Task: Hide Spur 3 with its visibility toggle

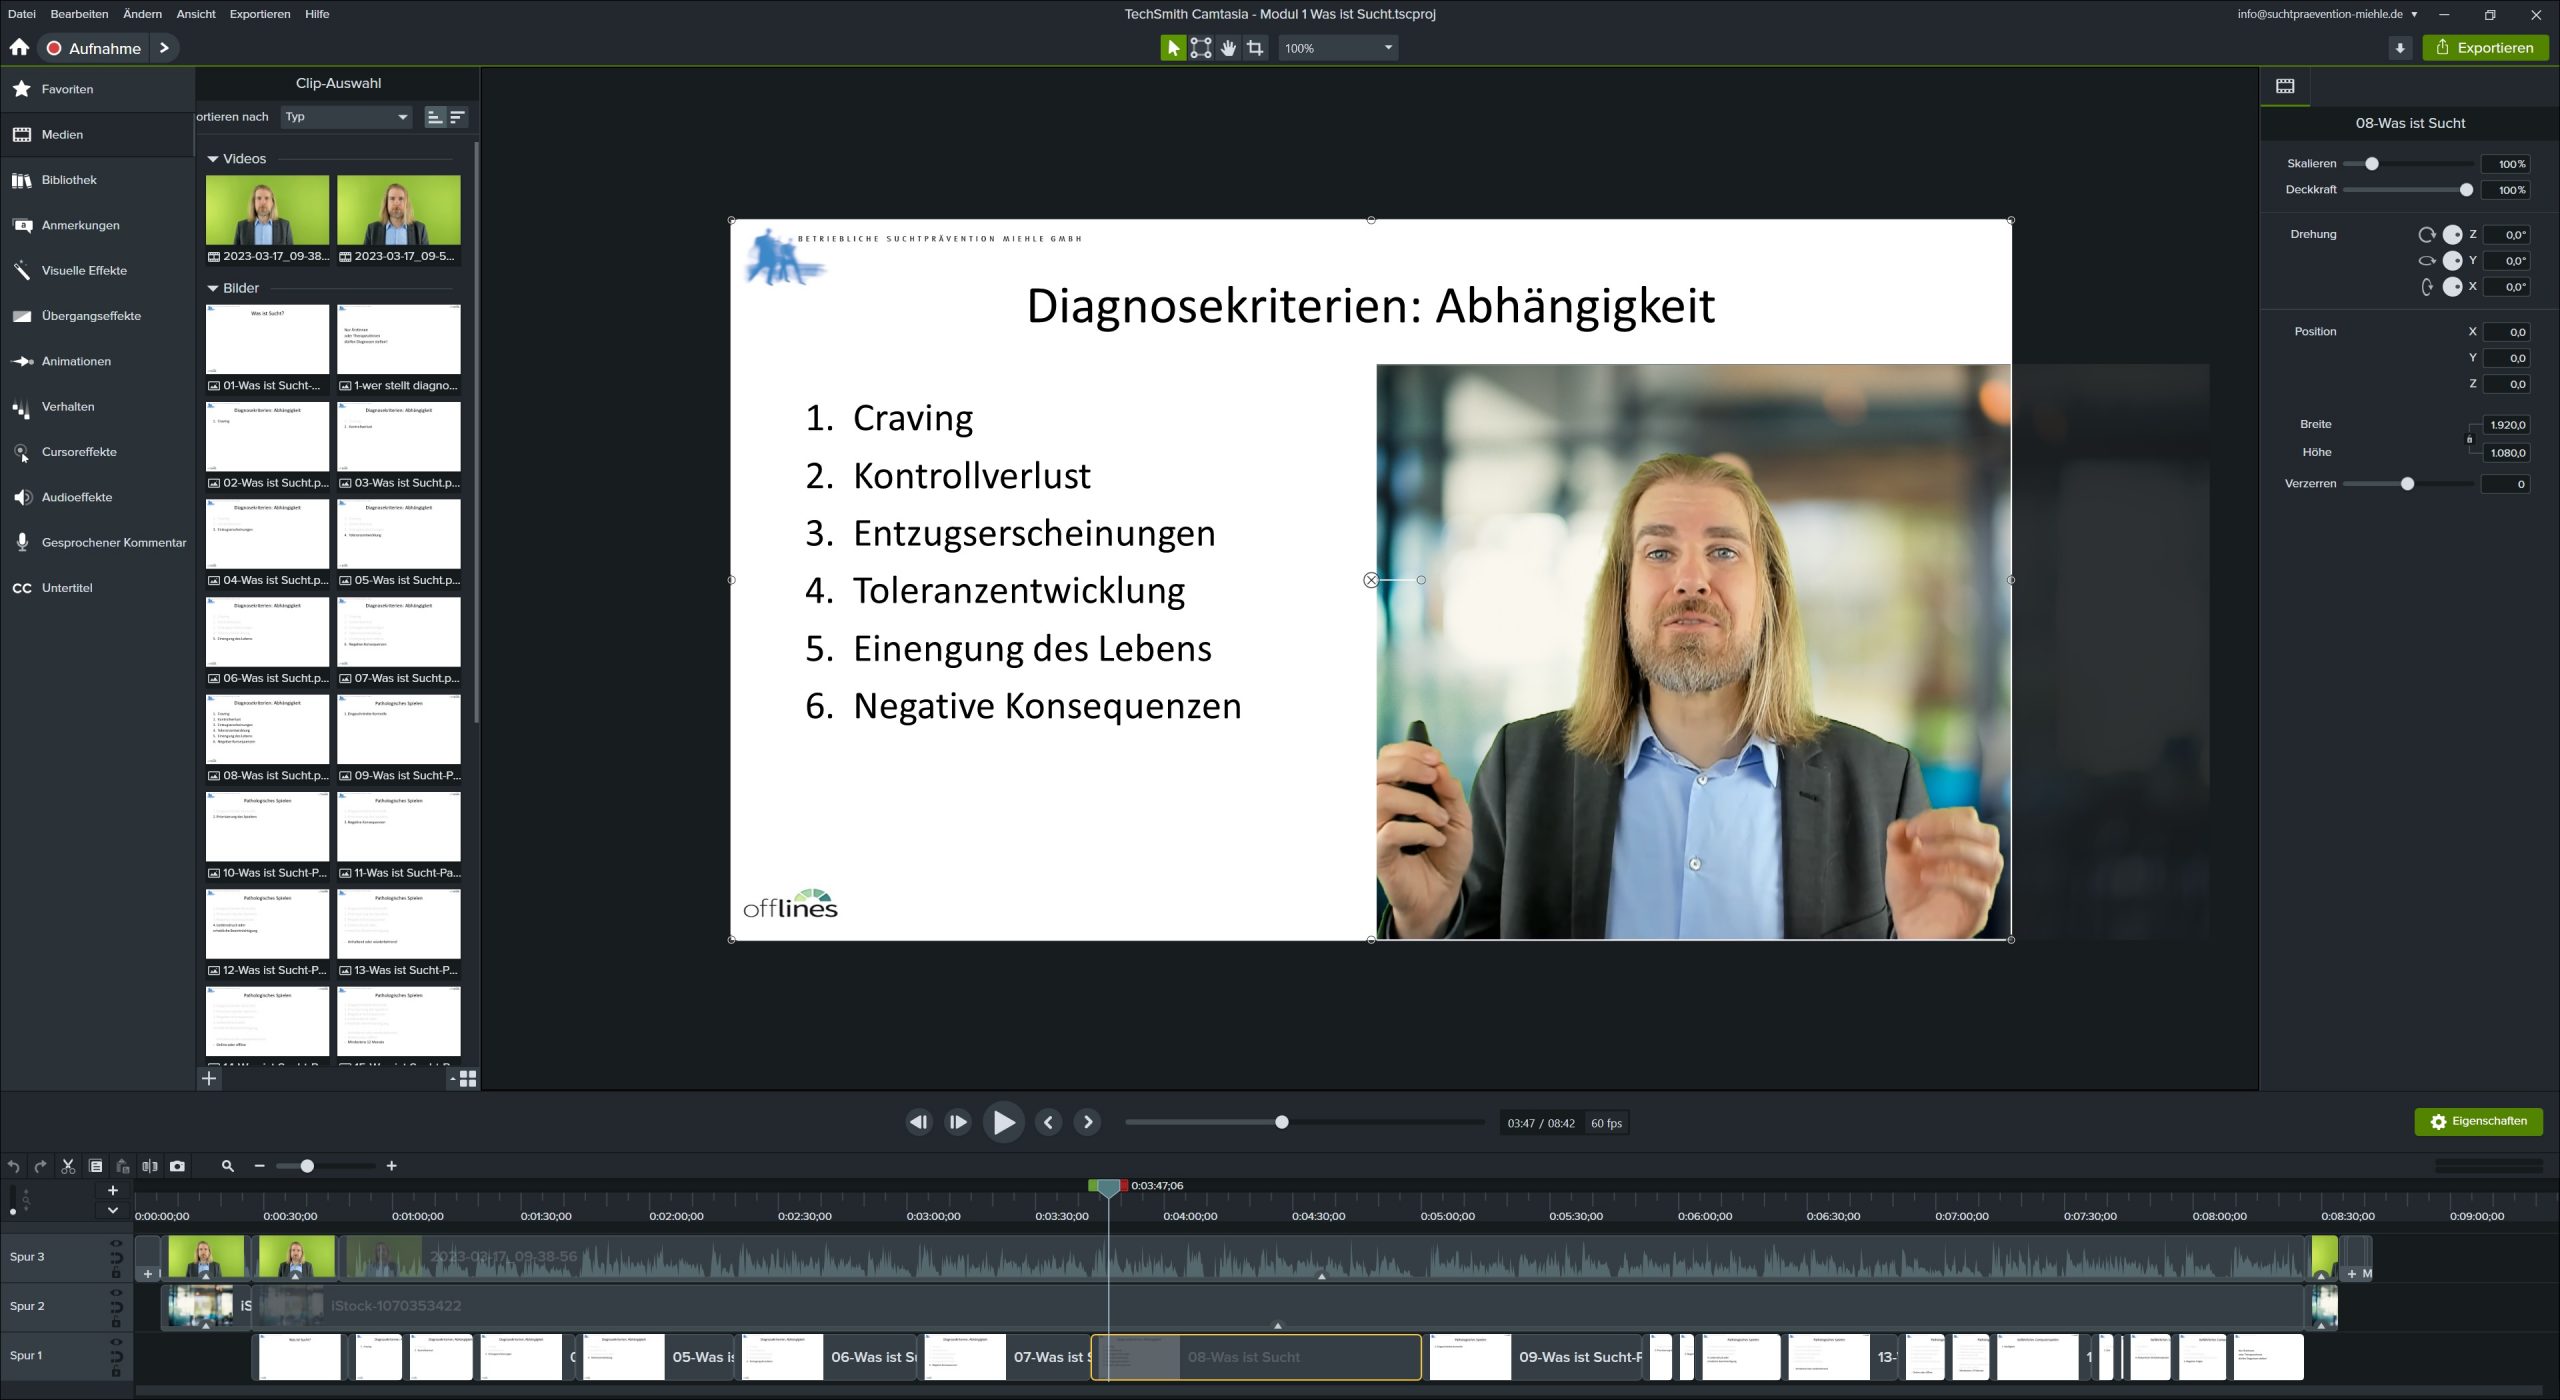Action: click(x=116, y=1243)
